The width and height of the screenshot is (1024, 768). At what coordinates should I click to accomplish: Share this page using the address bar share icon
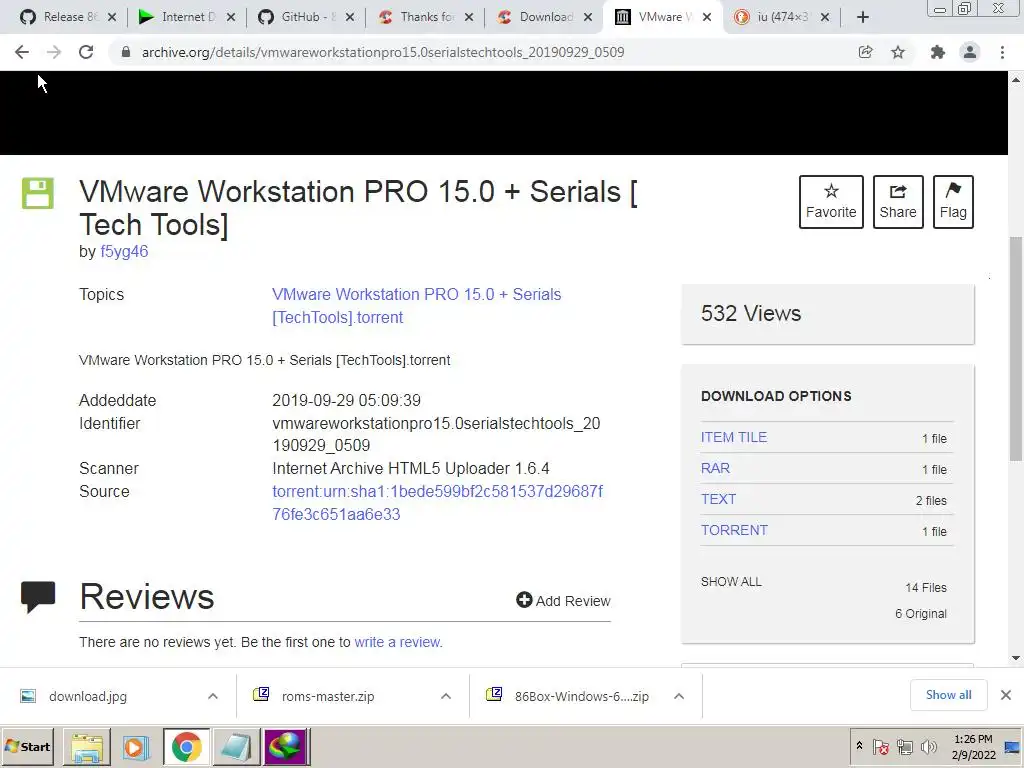tap(865, 52)
